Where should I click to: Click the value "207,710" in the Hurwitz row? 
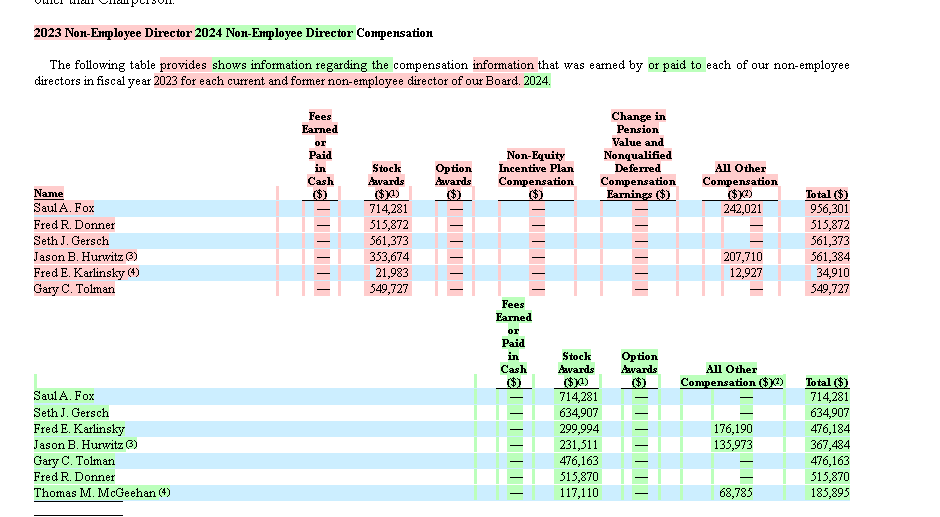tap(742, 257)
